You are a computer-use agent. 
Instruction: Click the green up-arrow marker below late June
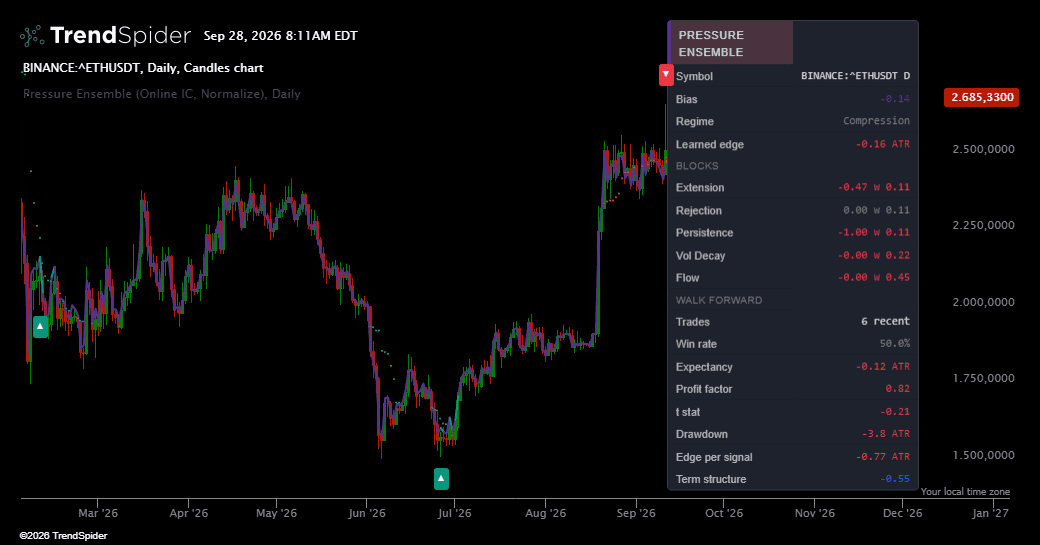point(441,479)
